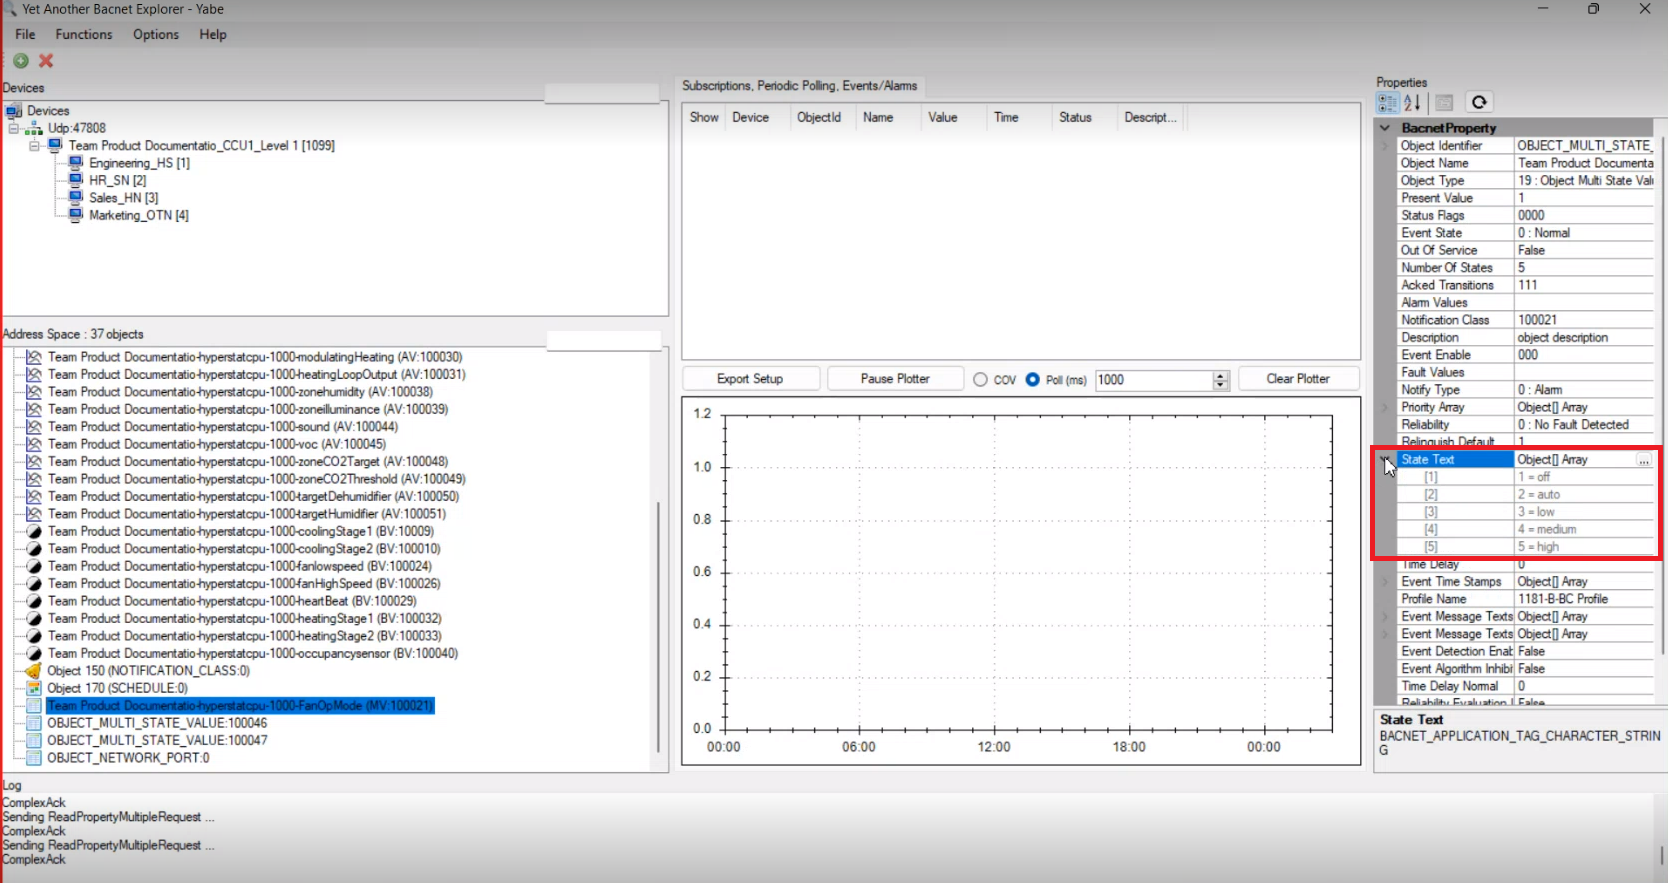Screen dimensions: 1668x887
Task: Click the Property Pages icon
Action: [1444, 102]
